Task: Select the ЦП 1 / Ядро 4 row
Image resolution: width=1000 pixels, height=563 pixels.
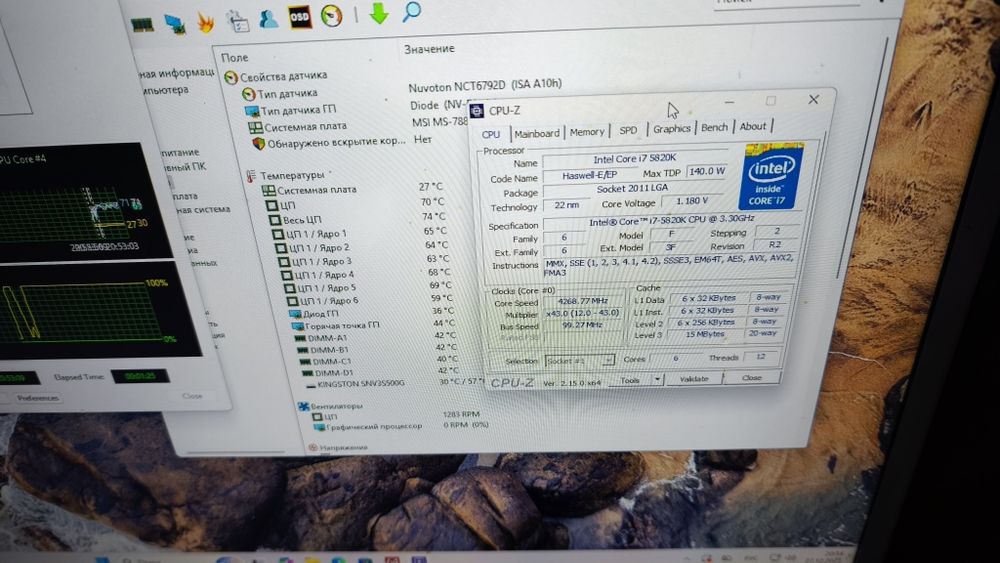Action: 367,274
